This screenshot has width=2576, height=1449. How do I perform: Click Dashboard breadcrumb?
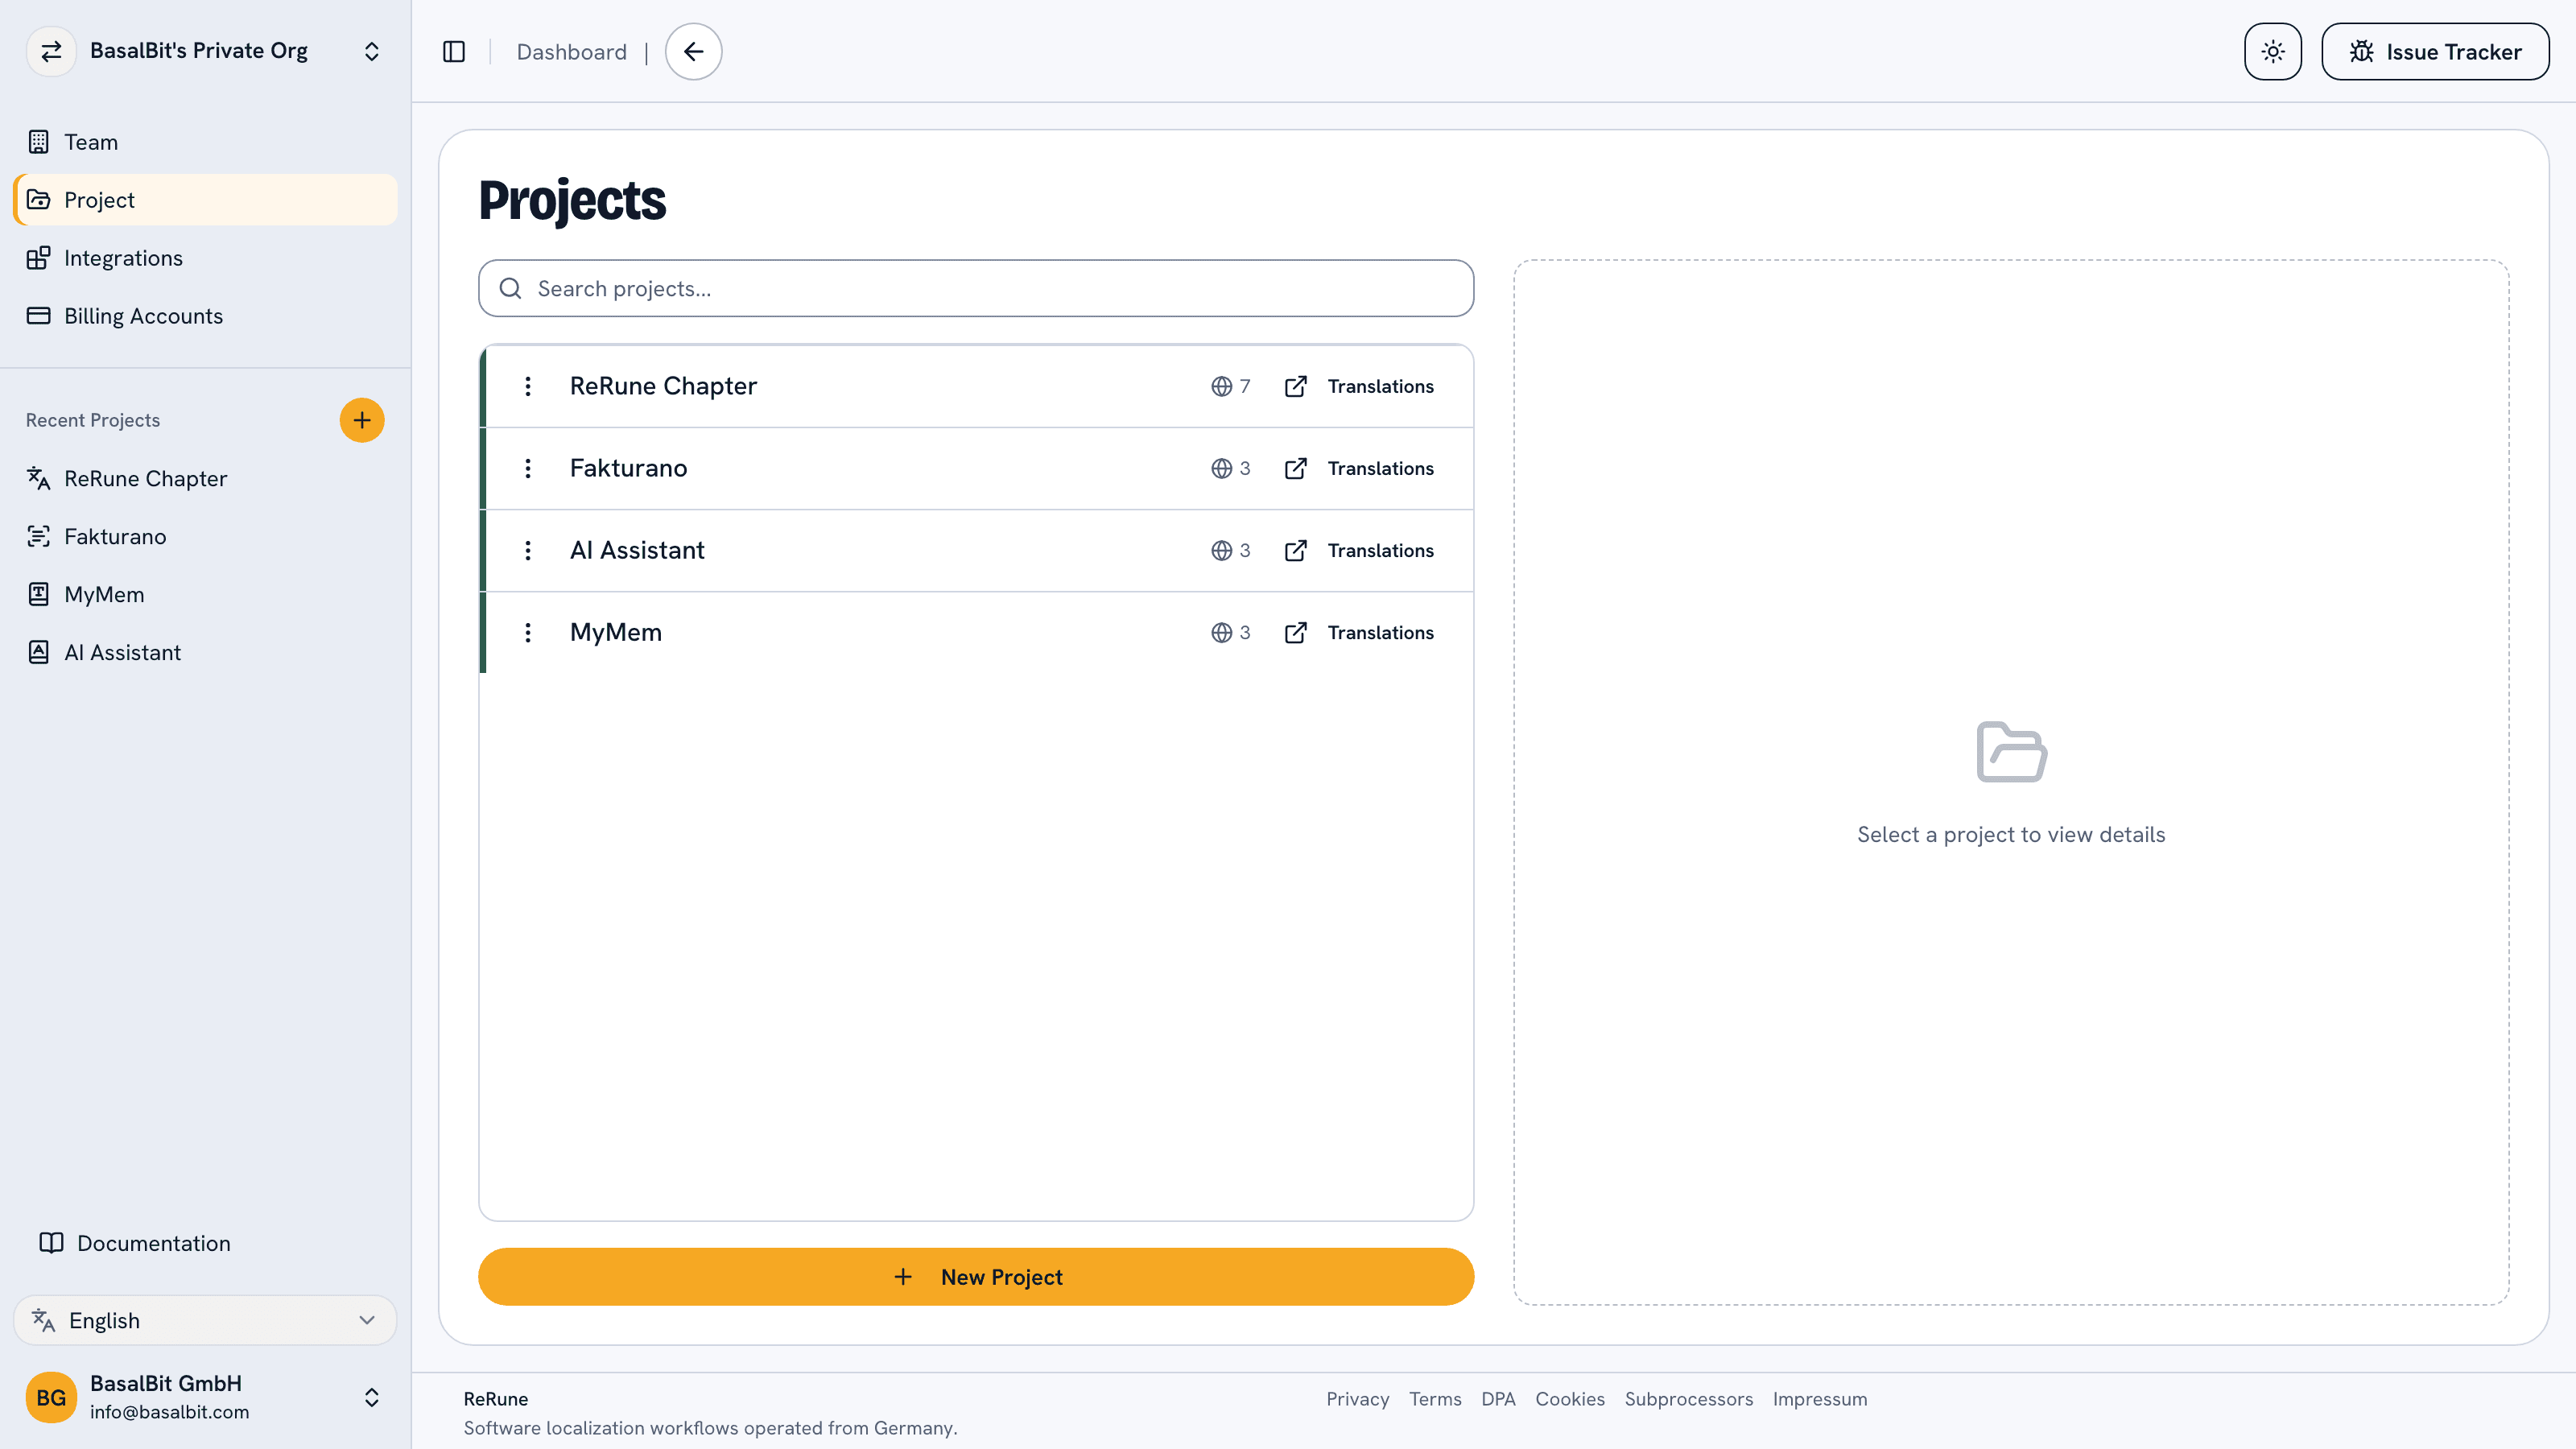(572, 52)
